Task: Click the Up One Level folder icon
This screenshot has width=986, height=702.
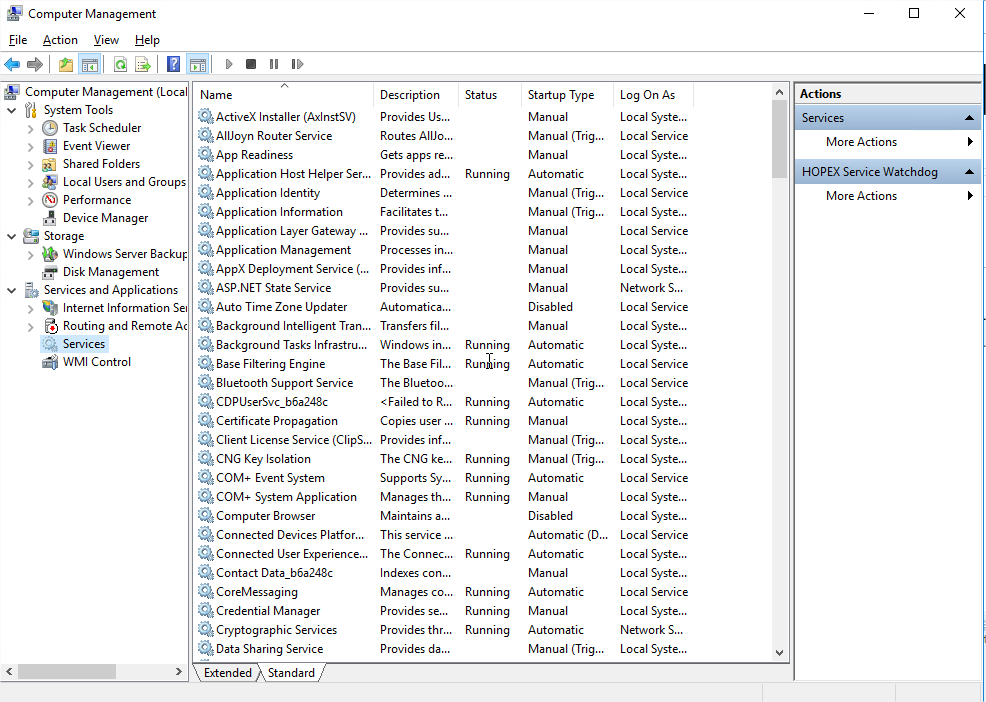Action: (66, 65)
